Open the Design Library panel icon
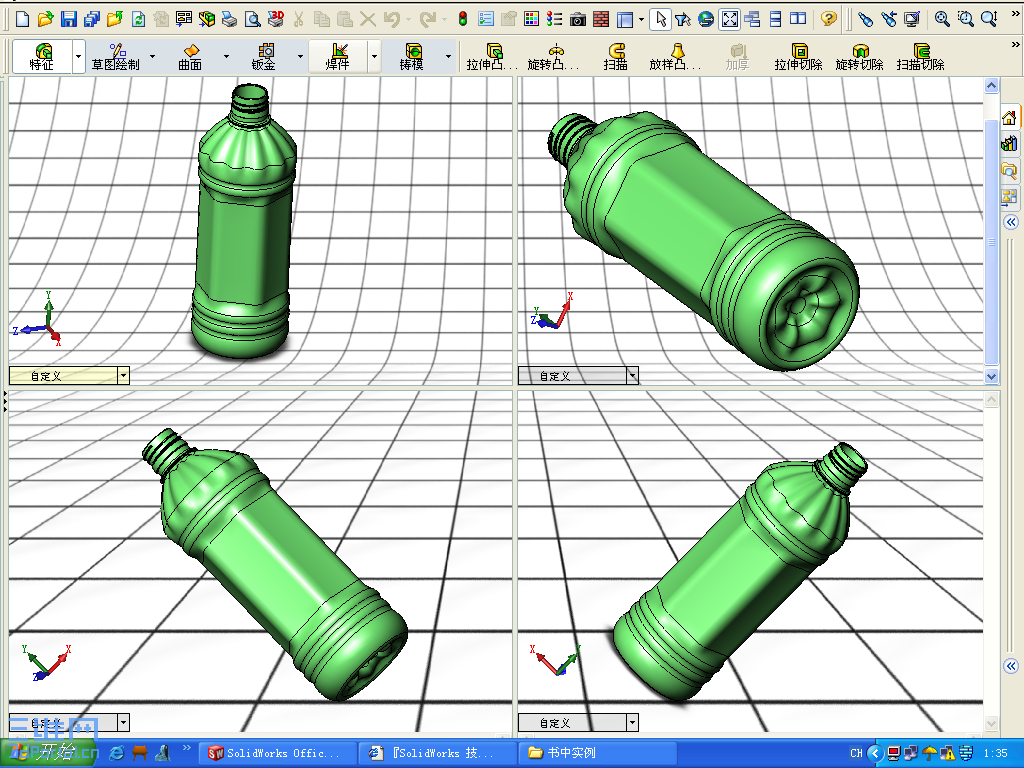The image size is (1024, 768). click(x=1010, y=143)
